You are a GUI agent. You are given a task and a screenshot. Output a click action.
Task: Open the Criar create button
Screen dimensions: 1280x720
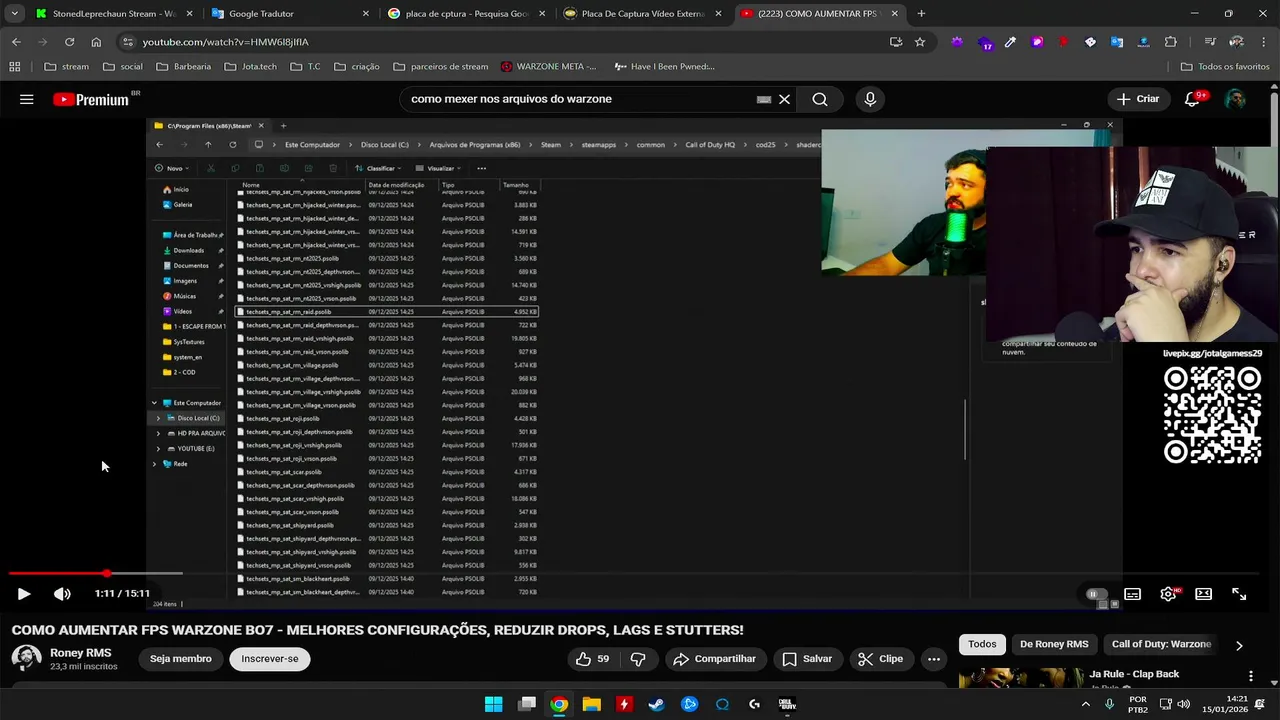click(x=1138, y=99)
